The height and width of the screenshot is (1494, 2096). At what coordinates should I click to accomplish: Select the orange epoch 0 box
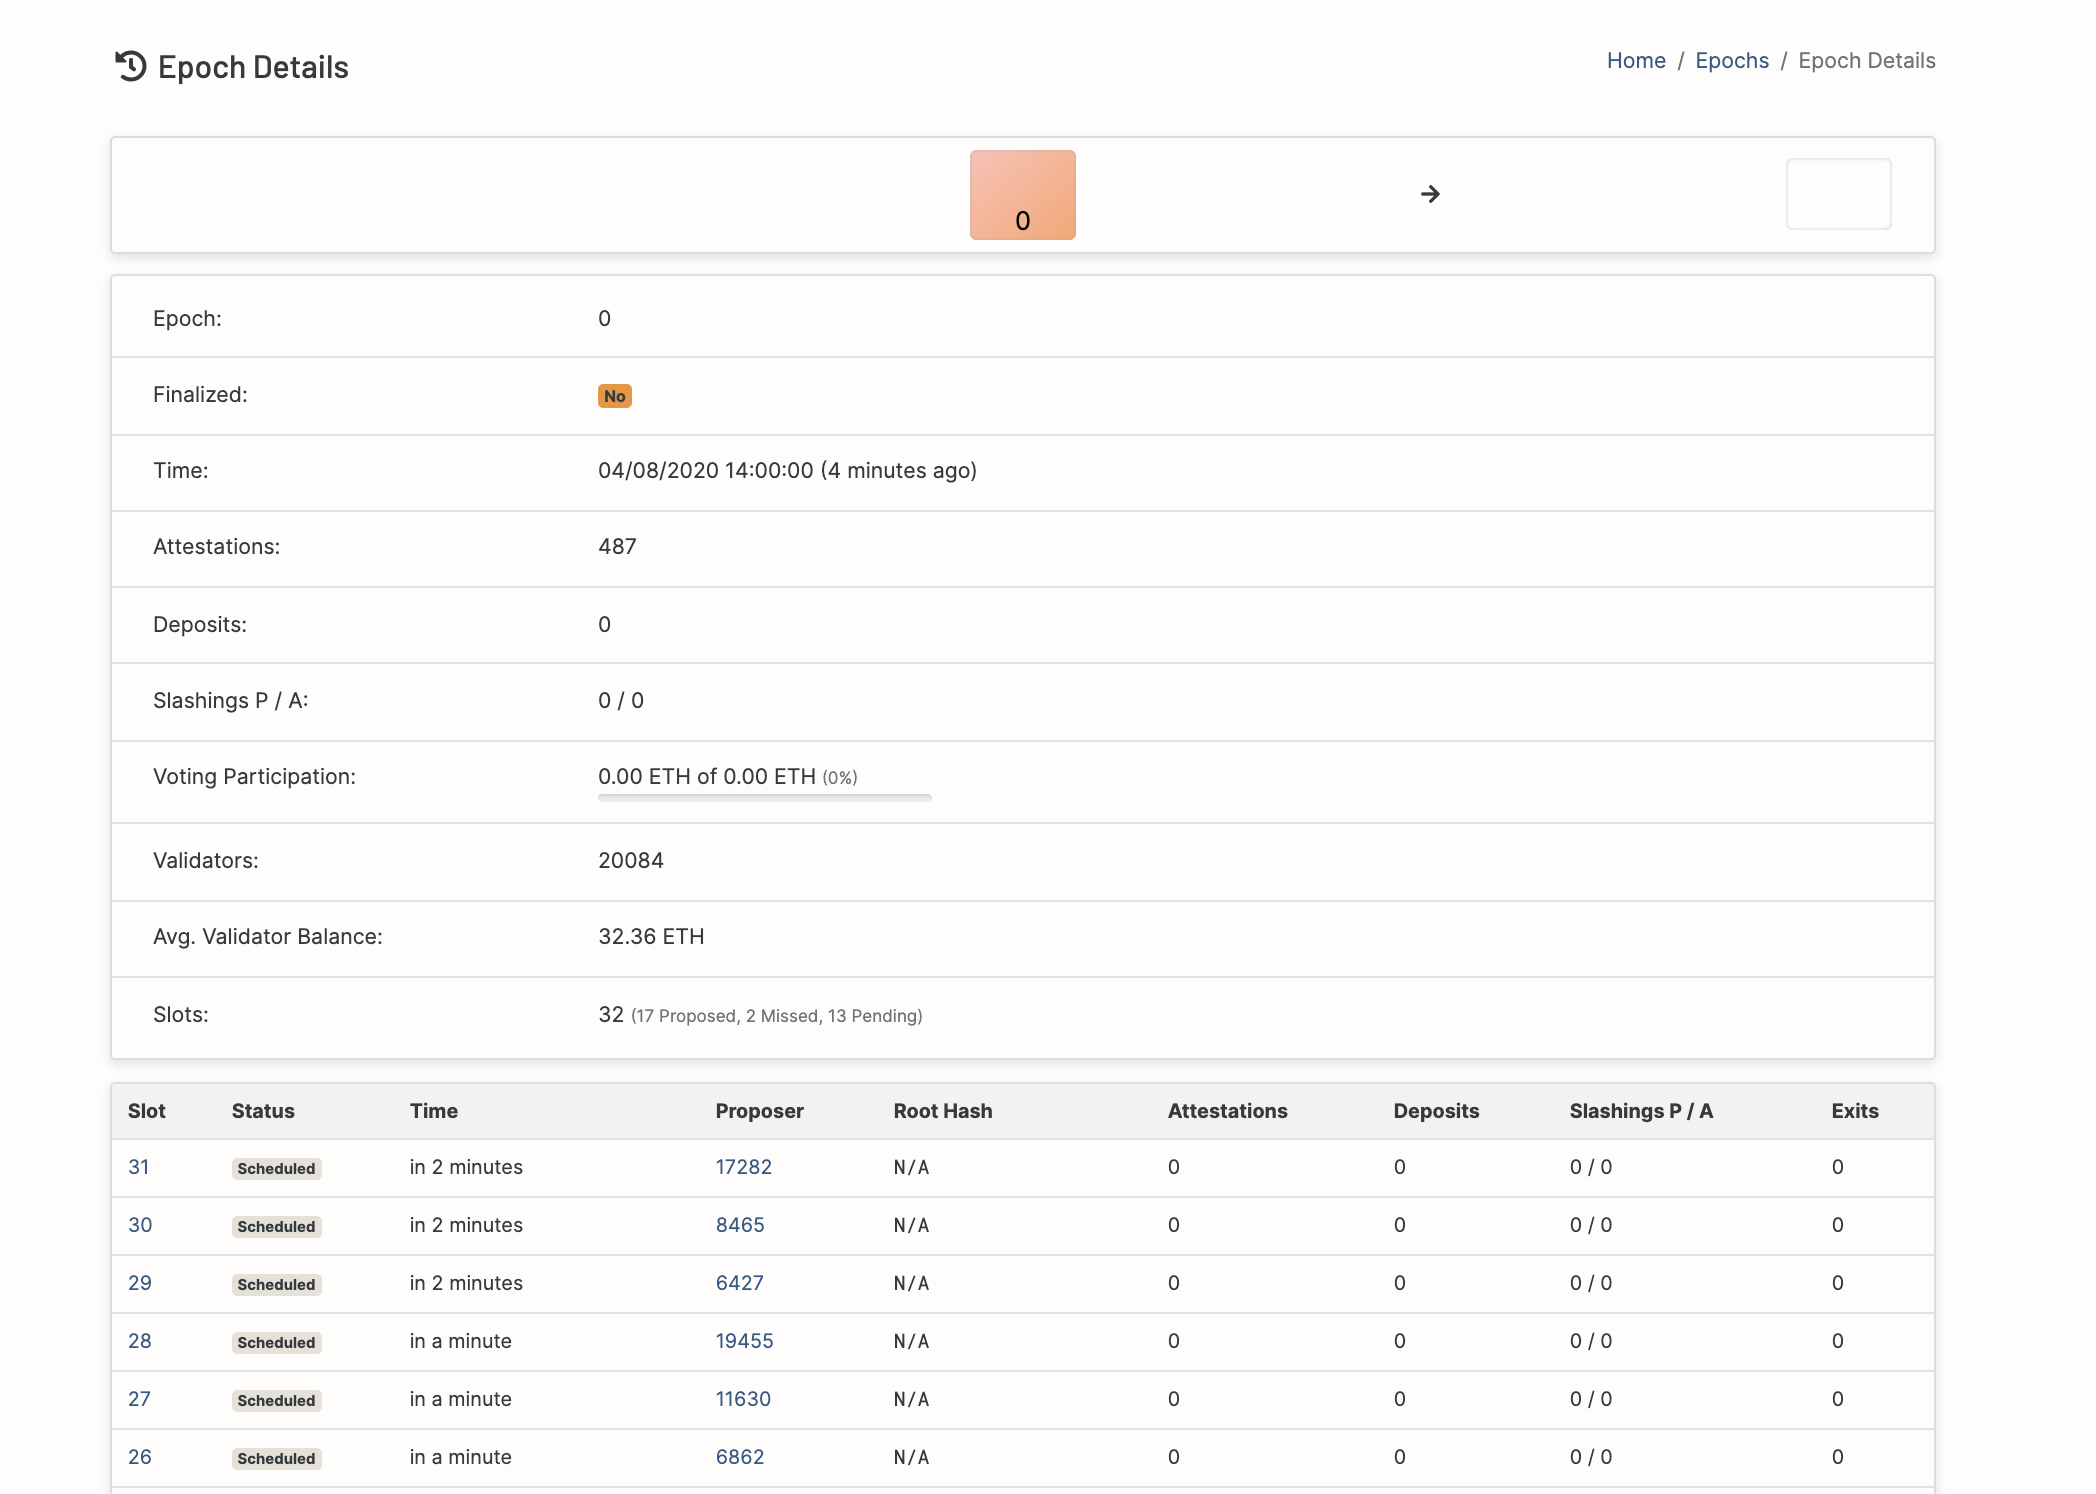[1022, 195]
